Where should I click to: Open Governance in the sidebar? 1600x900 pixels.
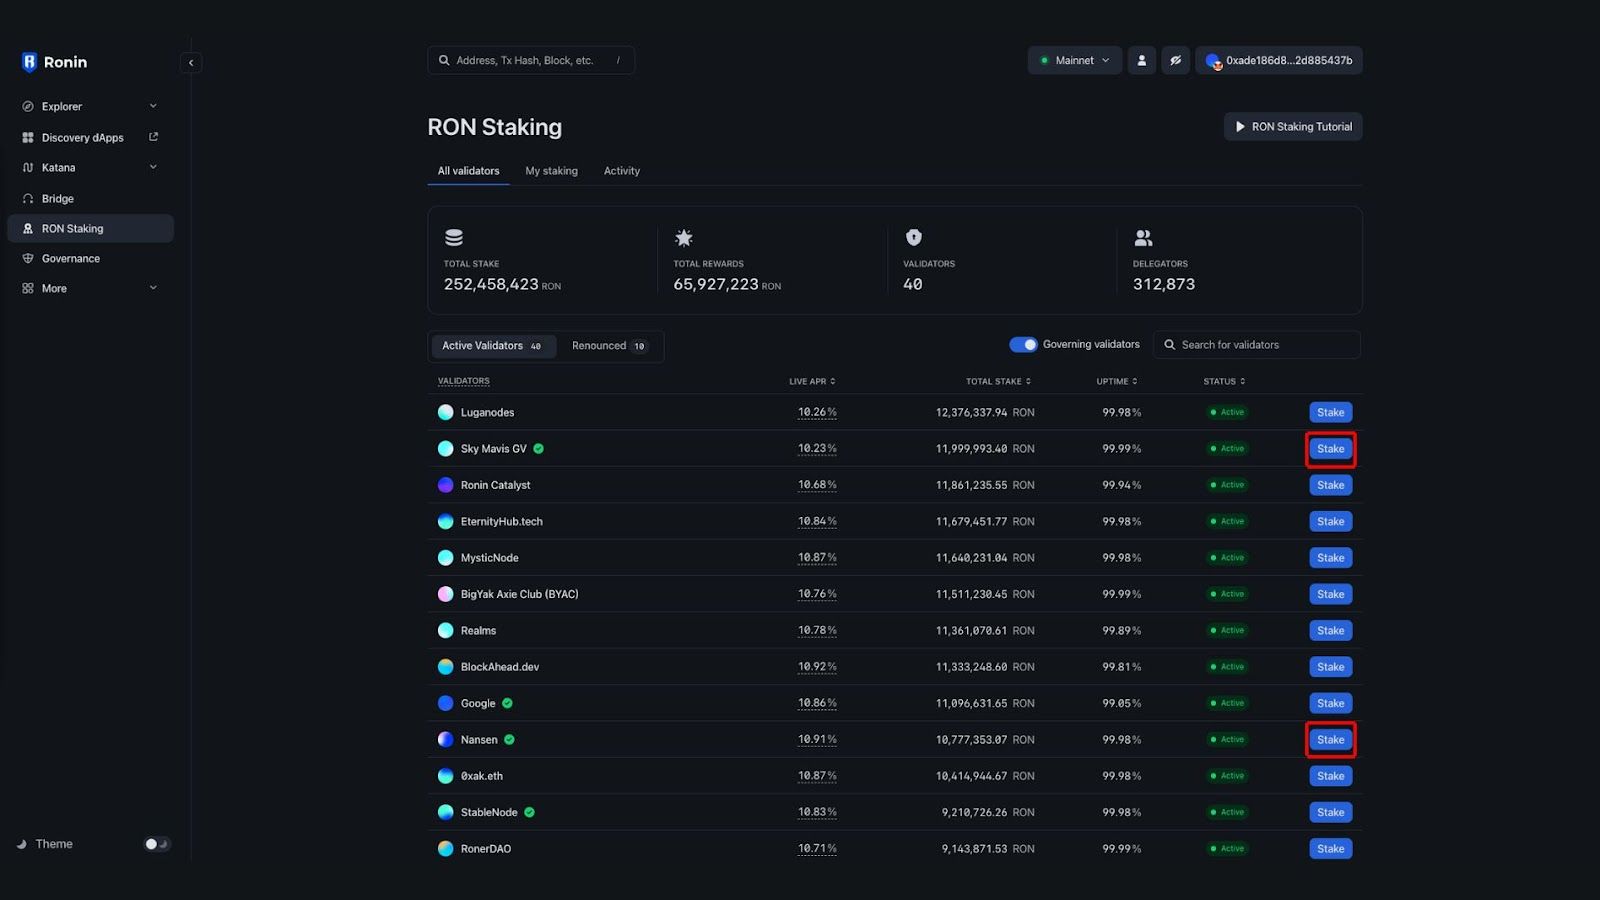pos(90,258)
